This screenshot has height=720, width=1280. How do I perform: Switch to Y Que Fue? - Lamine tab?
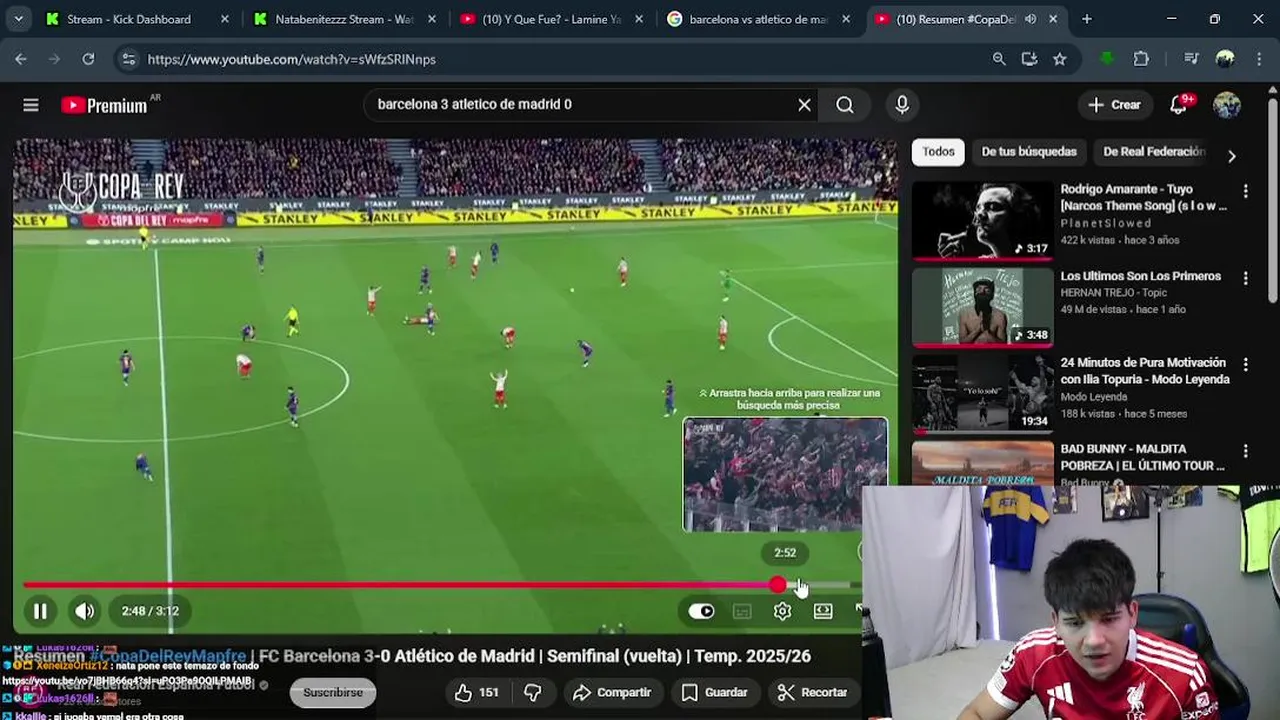click(552, 19)
